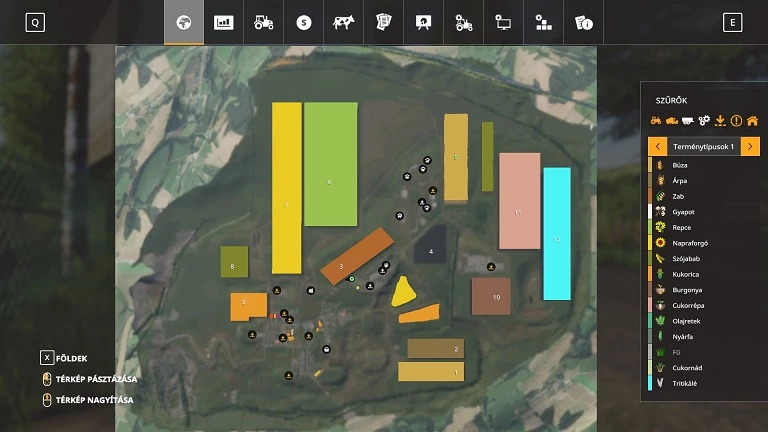Open the help info icon tab

tap(584, 22)
